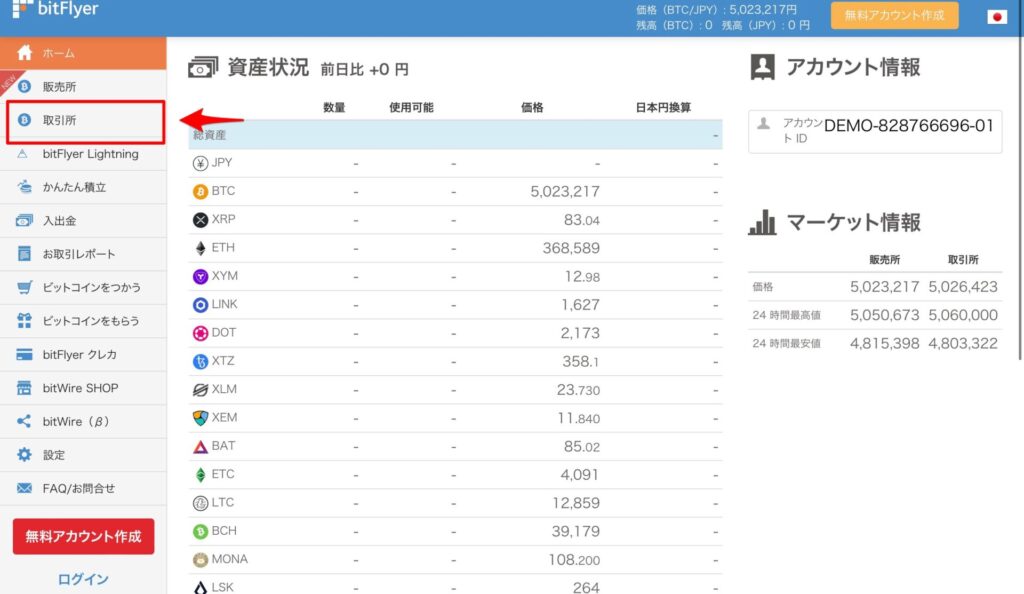1024x594 pixels.
Task: Click the home icon in sidebar
Action: (x=25, y=52)
